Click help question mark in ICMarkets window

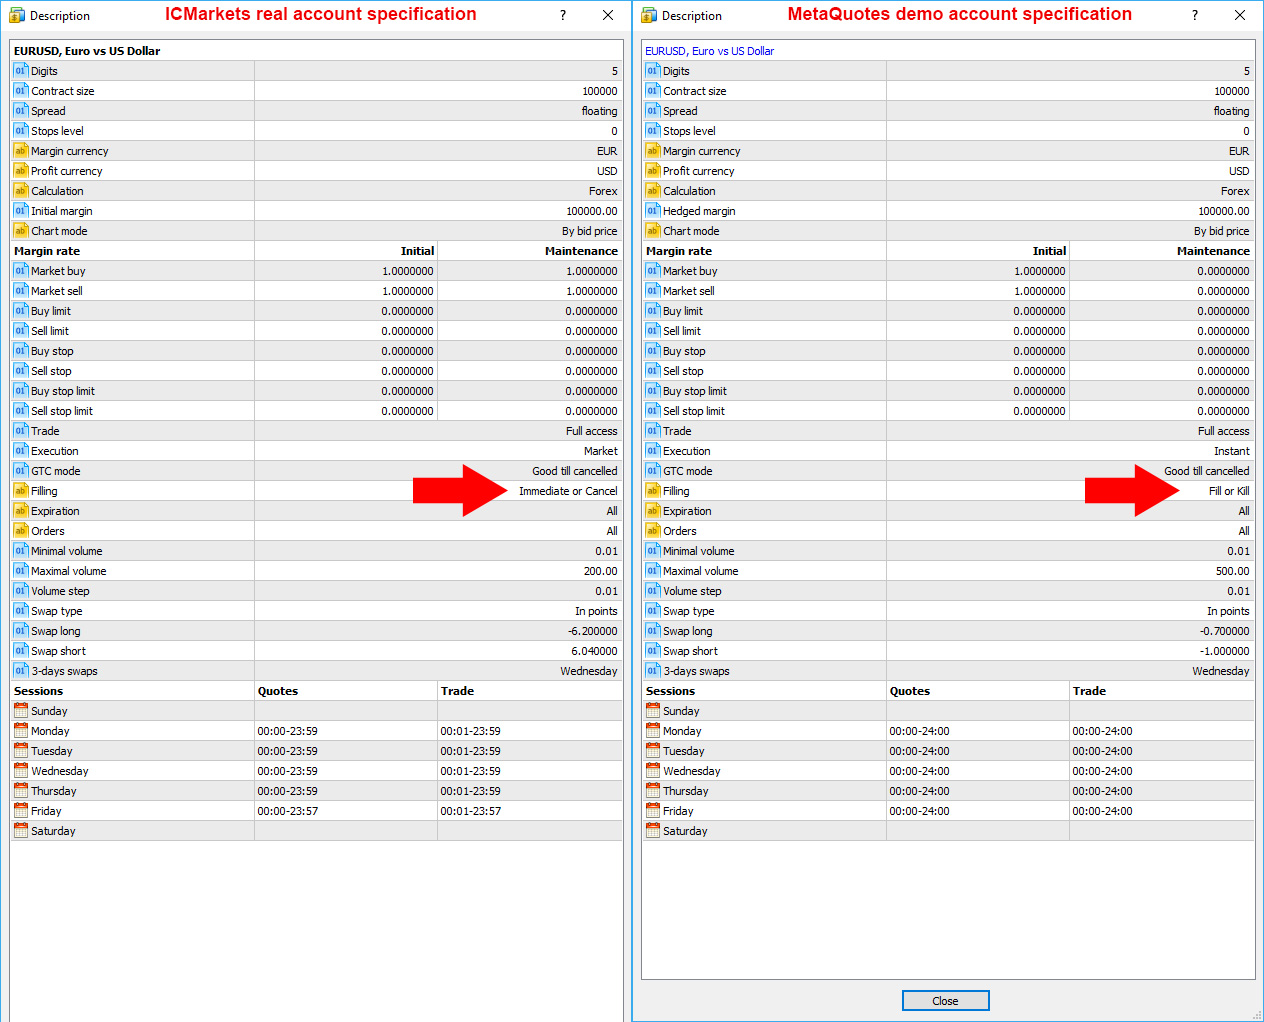coord(563,15)
